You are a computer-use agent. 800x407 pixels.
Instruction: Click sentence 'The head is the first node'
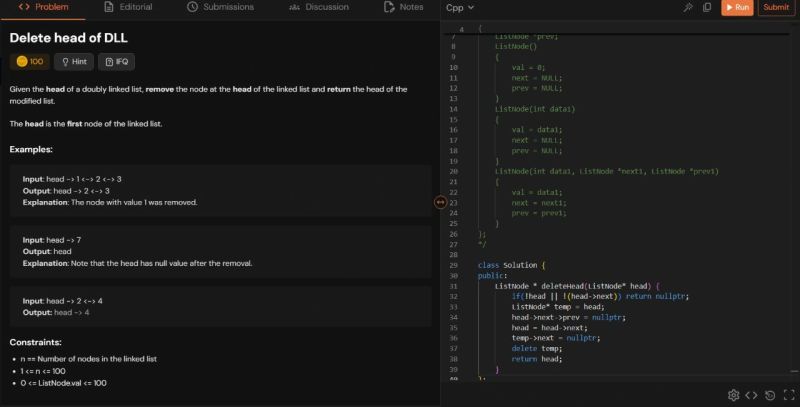pyautogui.click(x=86, y=123)
